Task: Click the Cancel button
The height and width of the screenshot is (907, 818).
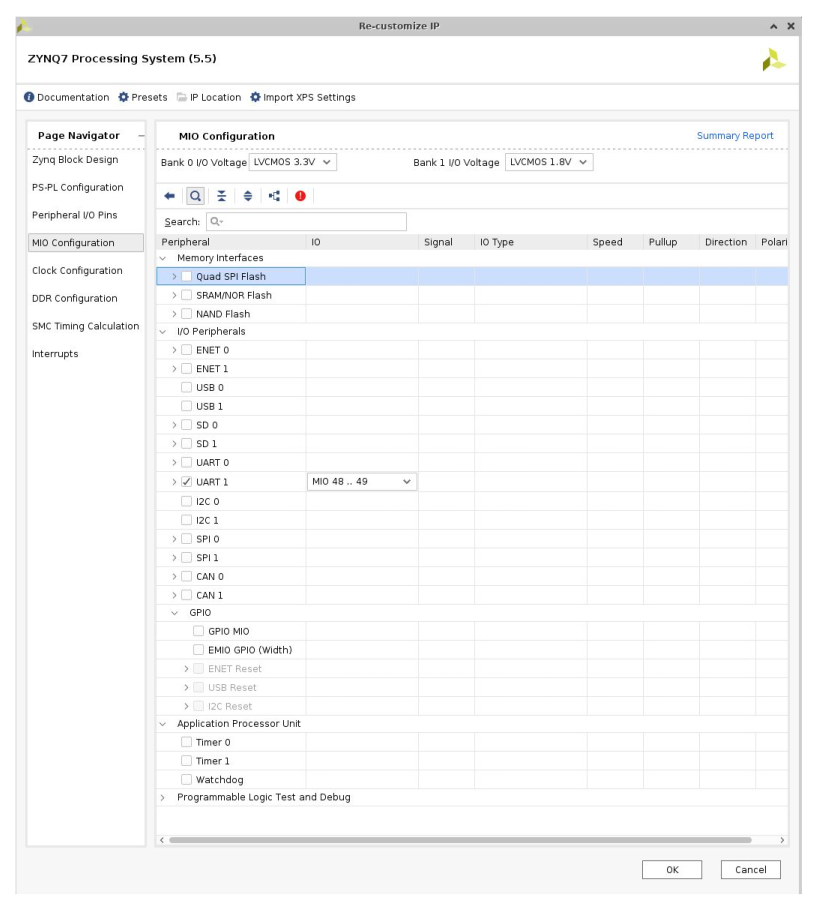Action: 751,869
